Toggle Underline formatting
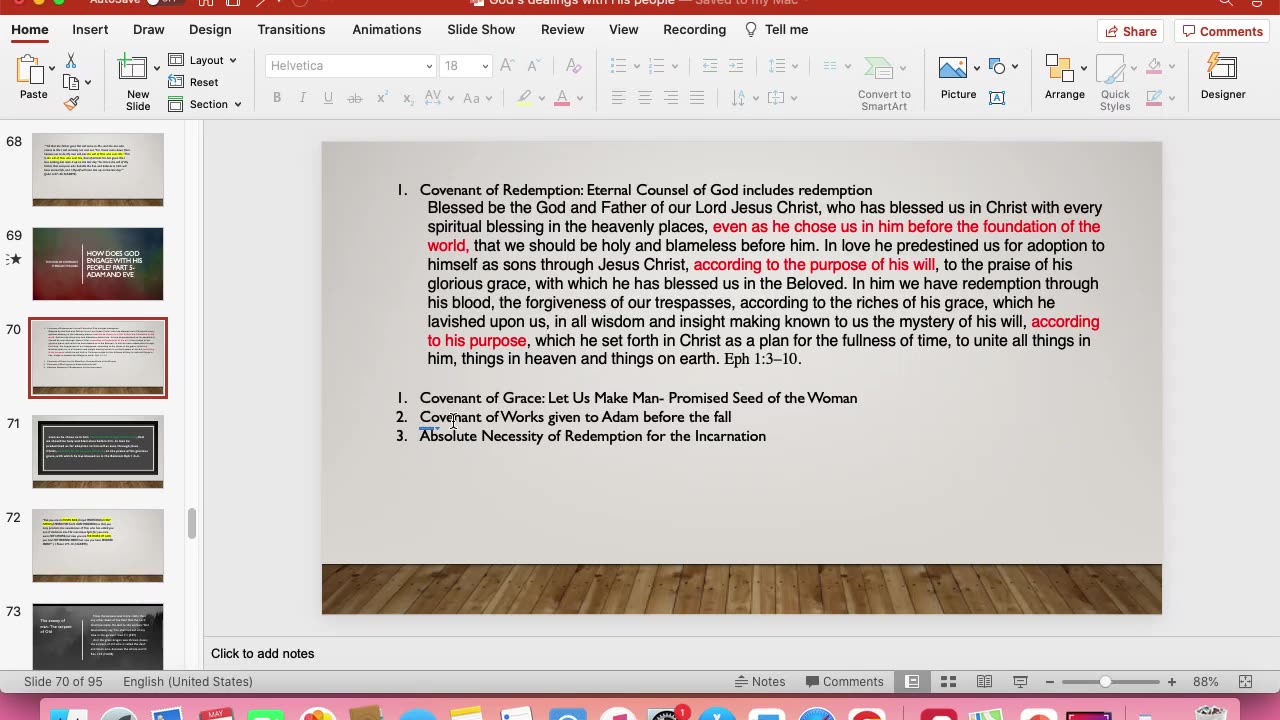1280x720 pixels. tap(328, 98)
